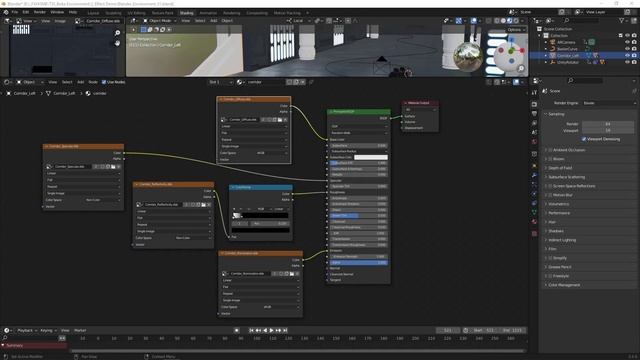The height and width of the screenshot is (360, 640).
Task: Expand the Color Management panel
Action: pos(564,285)
